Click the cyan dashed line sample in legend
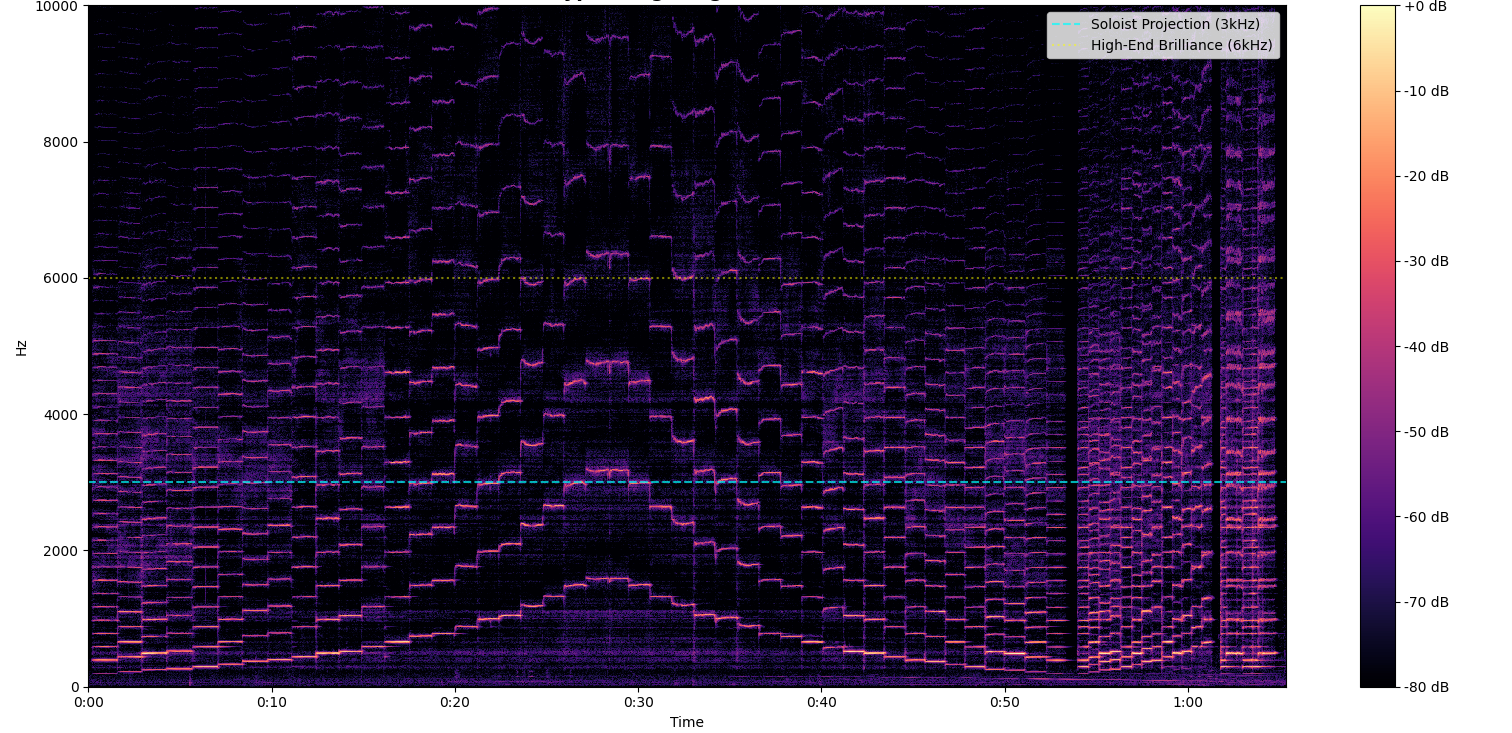Viewport: 1512px width, 733px height. point(1068,25)
